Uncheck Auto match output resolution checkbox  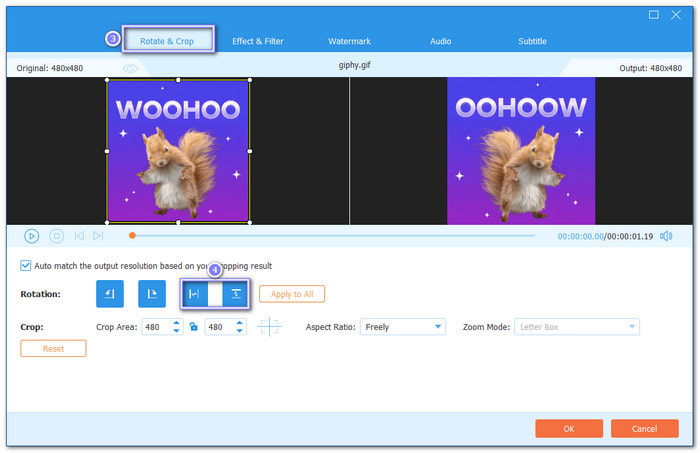[26, 266]
